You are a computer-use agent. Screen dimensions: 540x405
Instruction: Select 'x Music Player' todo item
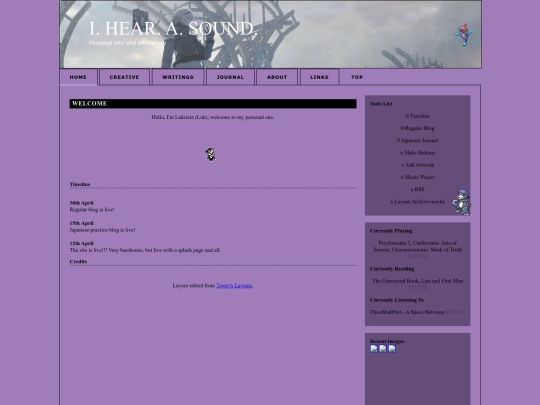(417, 177)
